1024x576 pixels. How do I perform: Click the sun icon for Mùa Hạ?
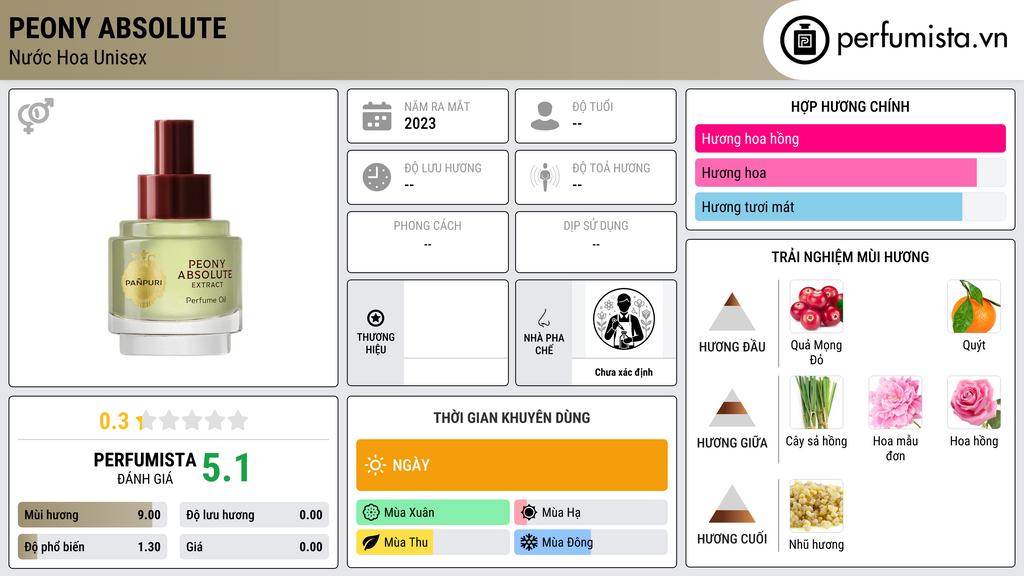tap(529, 513)
